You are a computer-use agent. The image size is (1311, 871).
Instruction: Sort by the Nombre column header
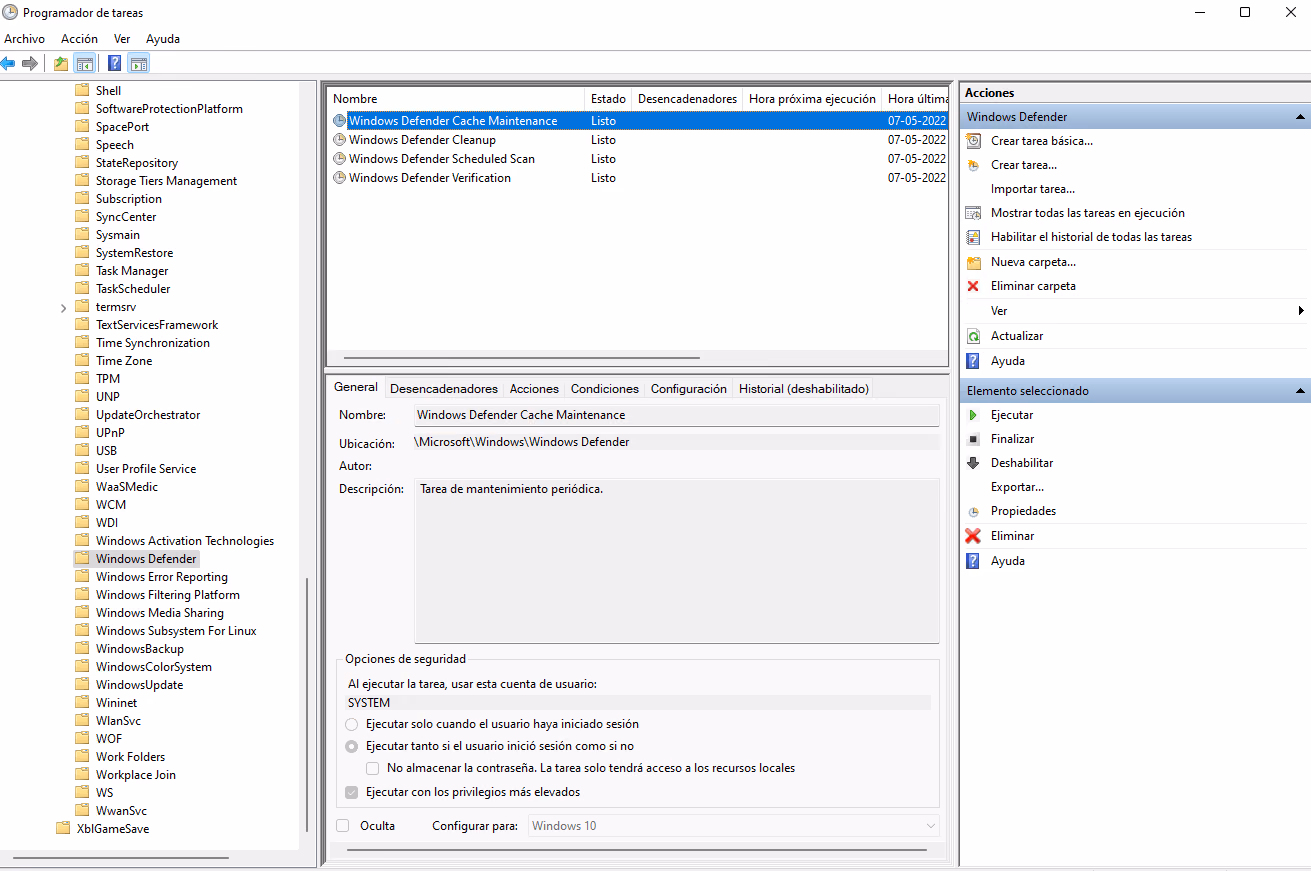(x=456, y=99)
